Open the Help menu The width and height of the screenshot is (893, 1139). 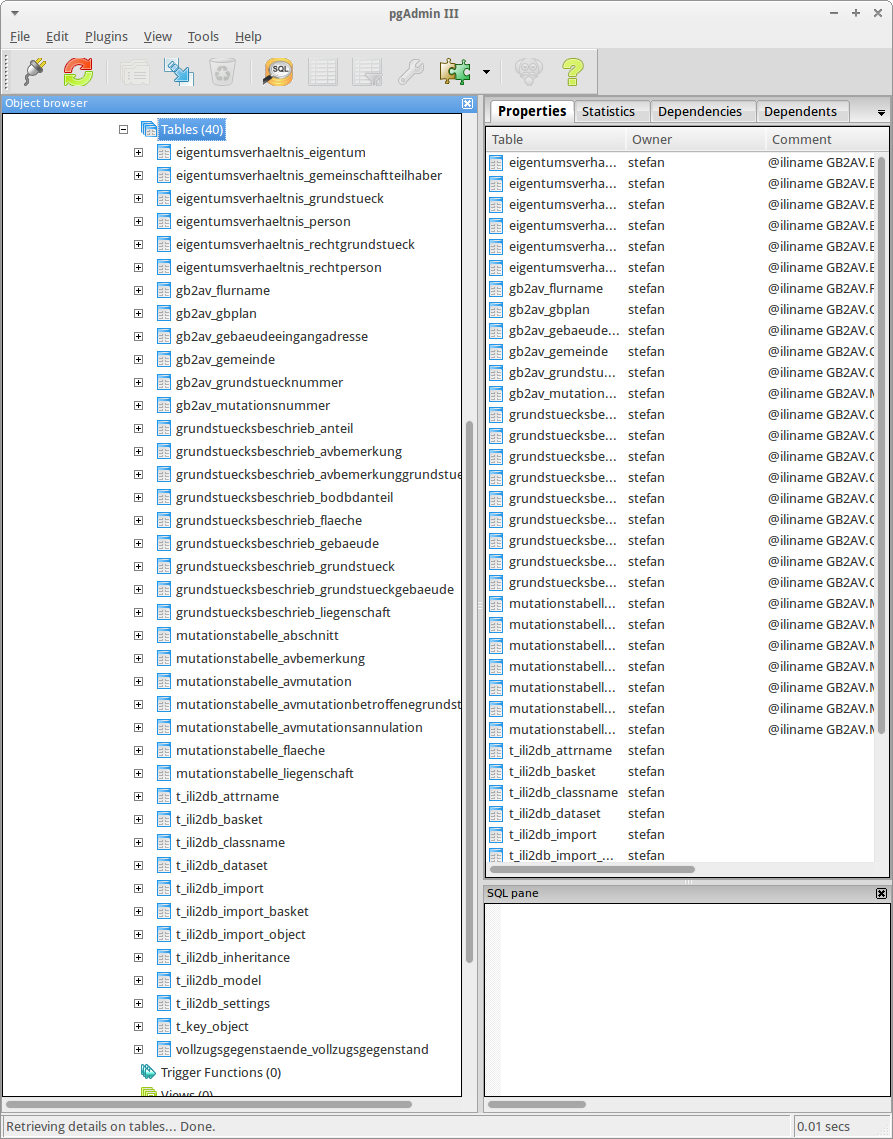248,36
